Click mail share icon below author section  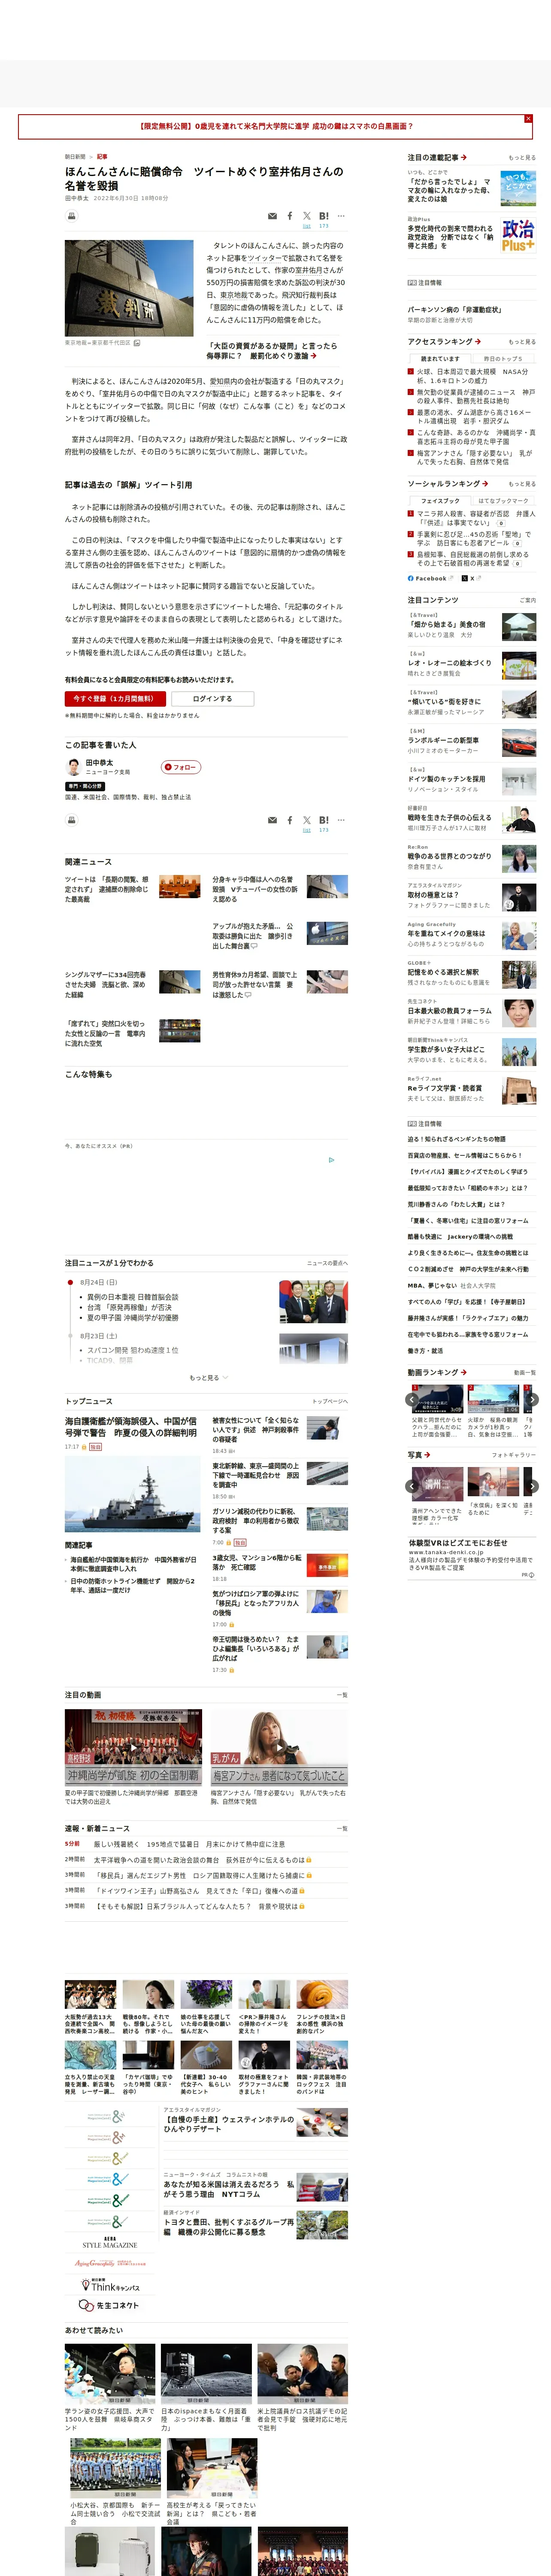point(272,820)
